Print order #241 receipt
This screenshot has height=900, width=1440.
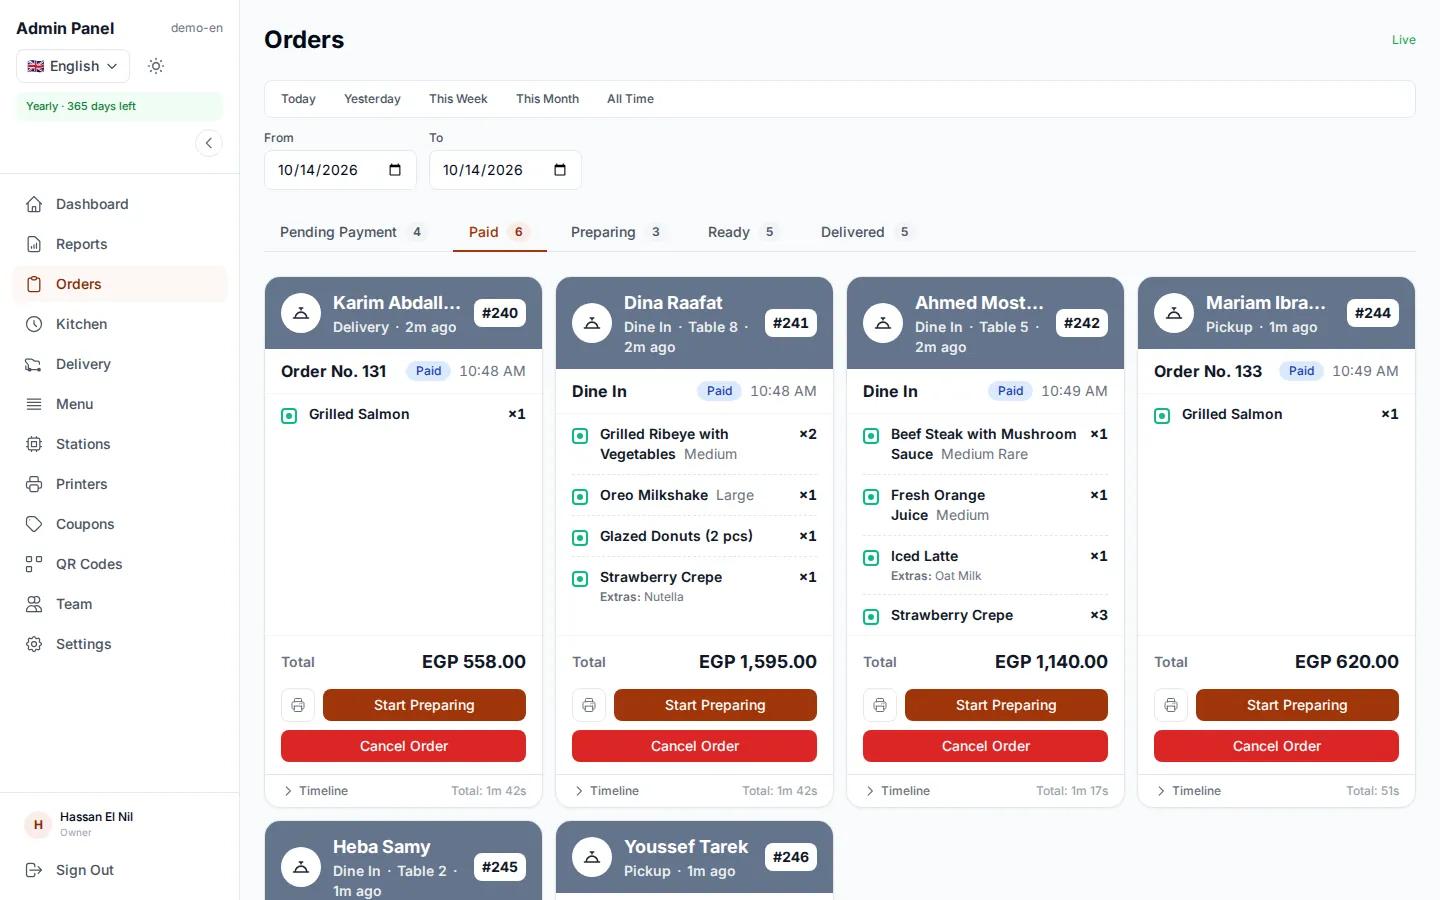point(589,705)
